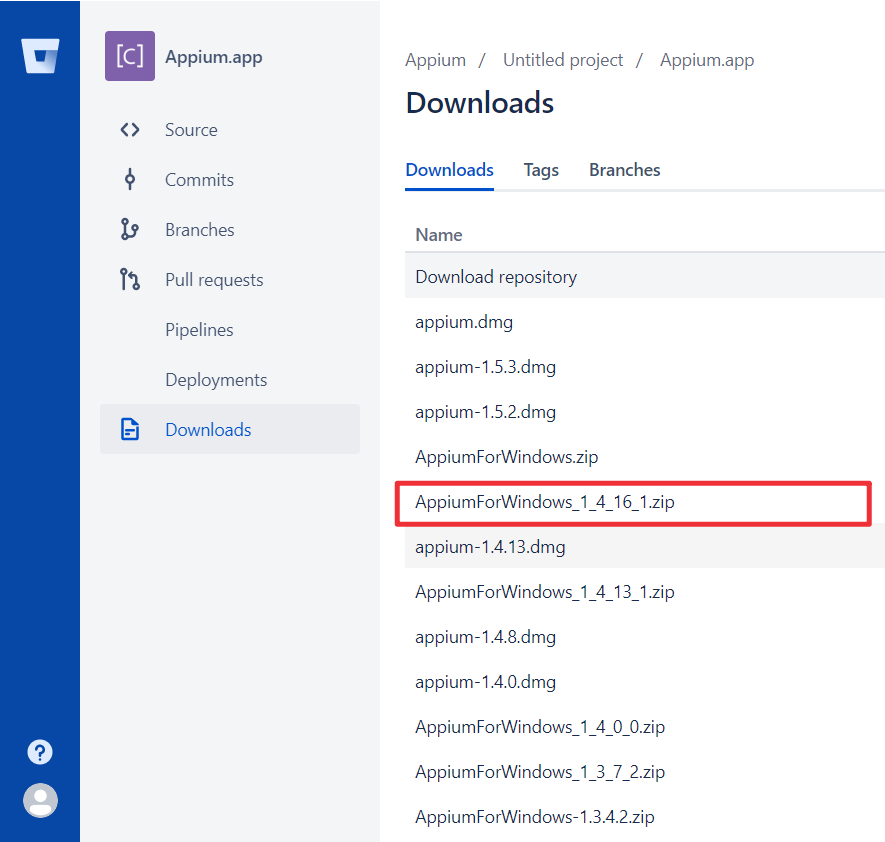Download appium-1.4.13.dmg file
The width and height of the screenshot is (885, 842).
coord(490,547)
